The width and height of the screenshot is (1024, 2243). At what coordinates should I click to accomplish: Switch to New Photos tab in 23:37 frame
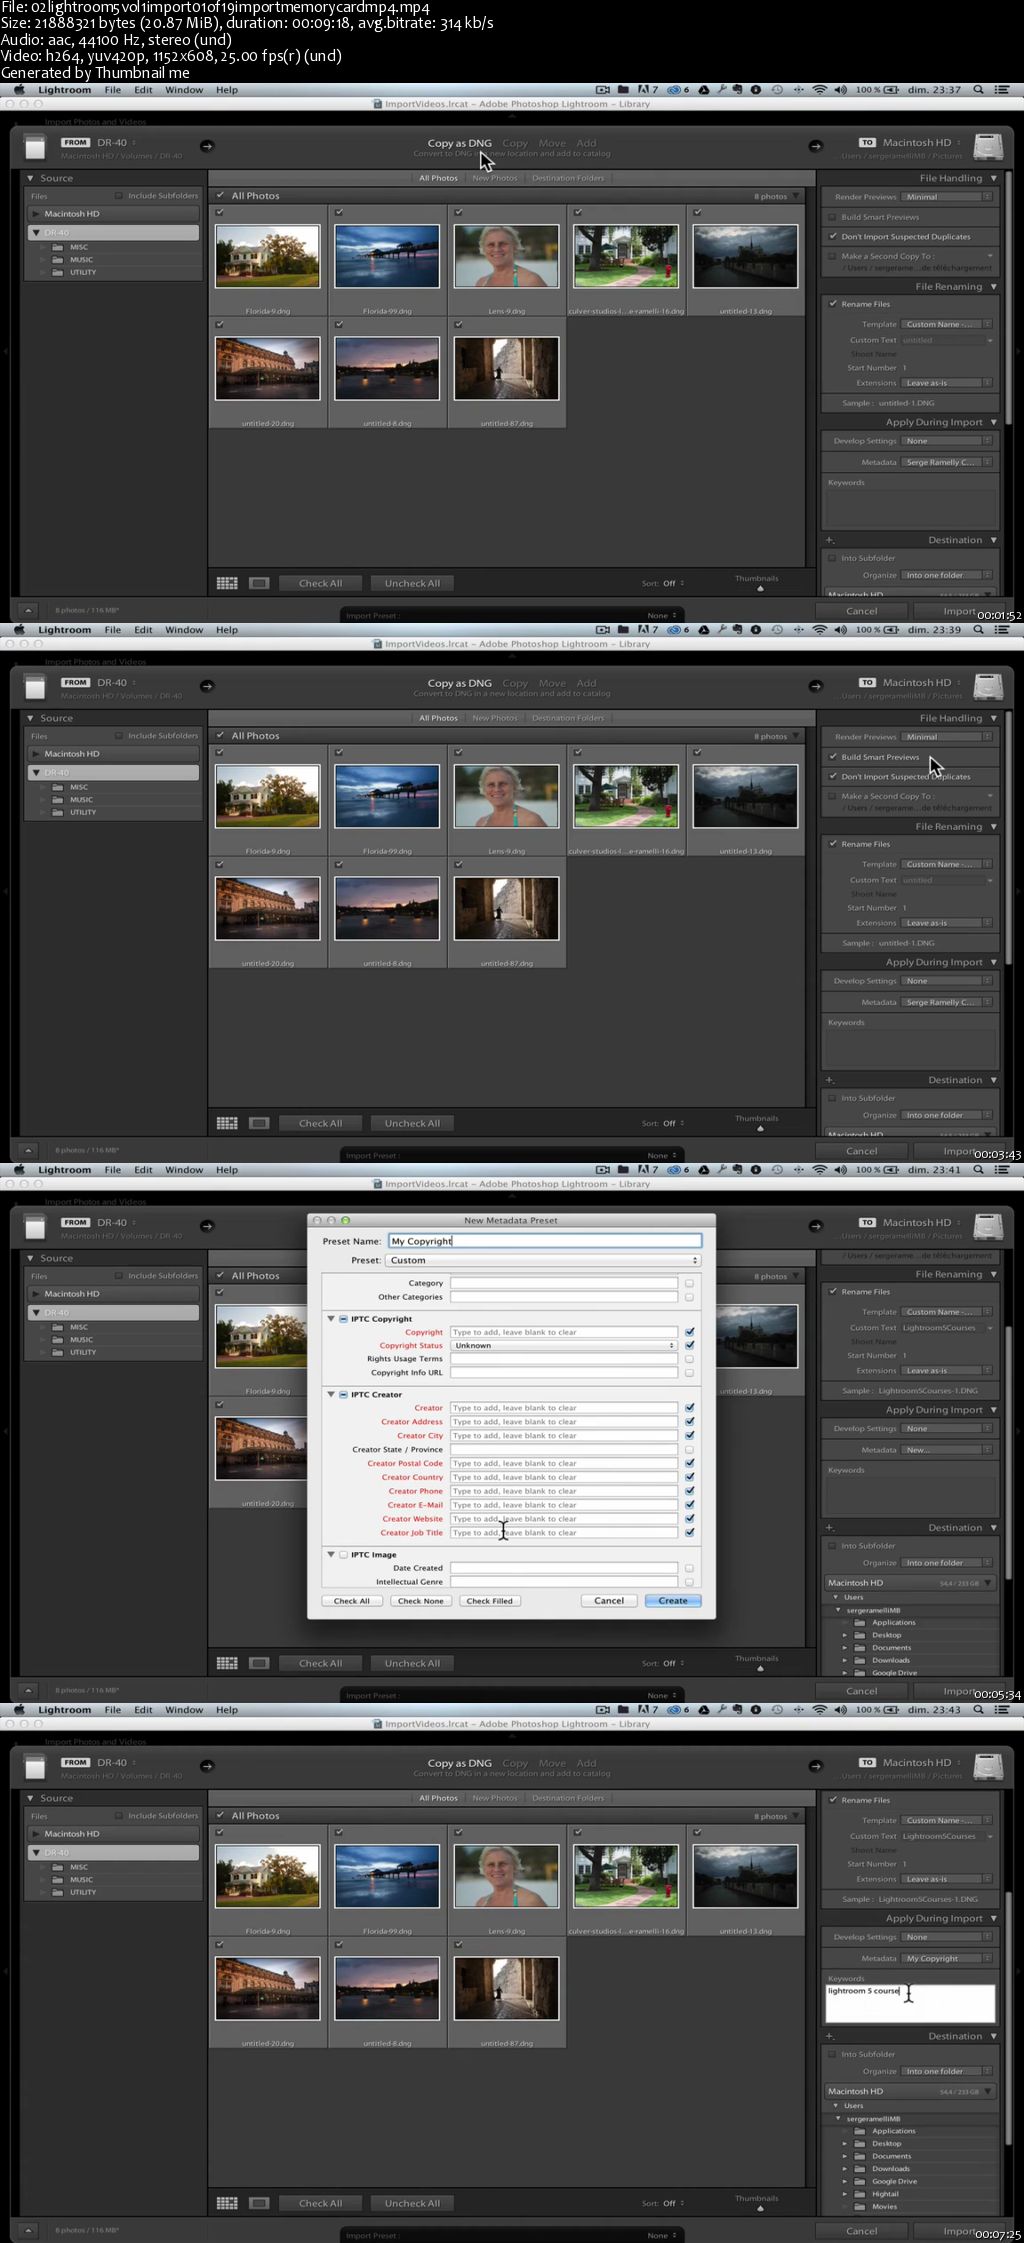pos(495,178)
